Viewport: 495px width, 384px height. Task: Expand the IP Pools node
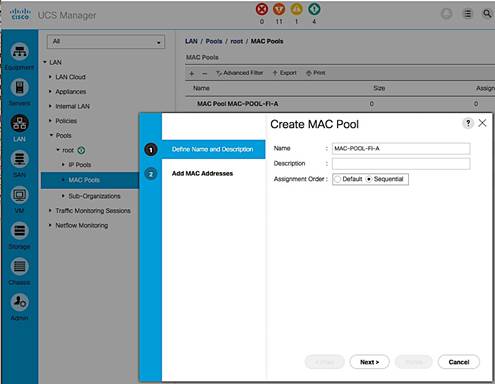tap(63, 164)
